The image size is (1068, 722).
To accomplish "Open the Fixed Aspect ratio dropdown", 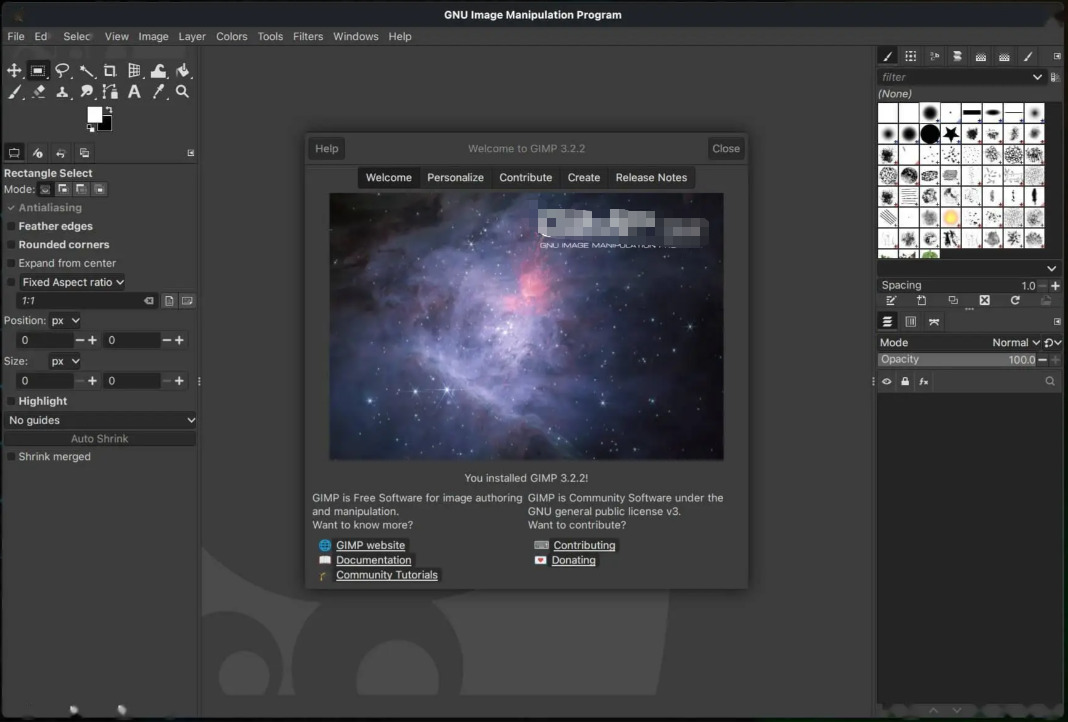I will pos(72,282).
